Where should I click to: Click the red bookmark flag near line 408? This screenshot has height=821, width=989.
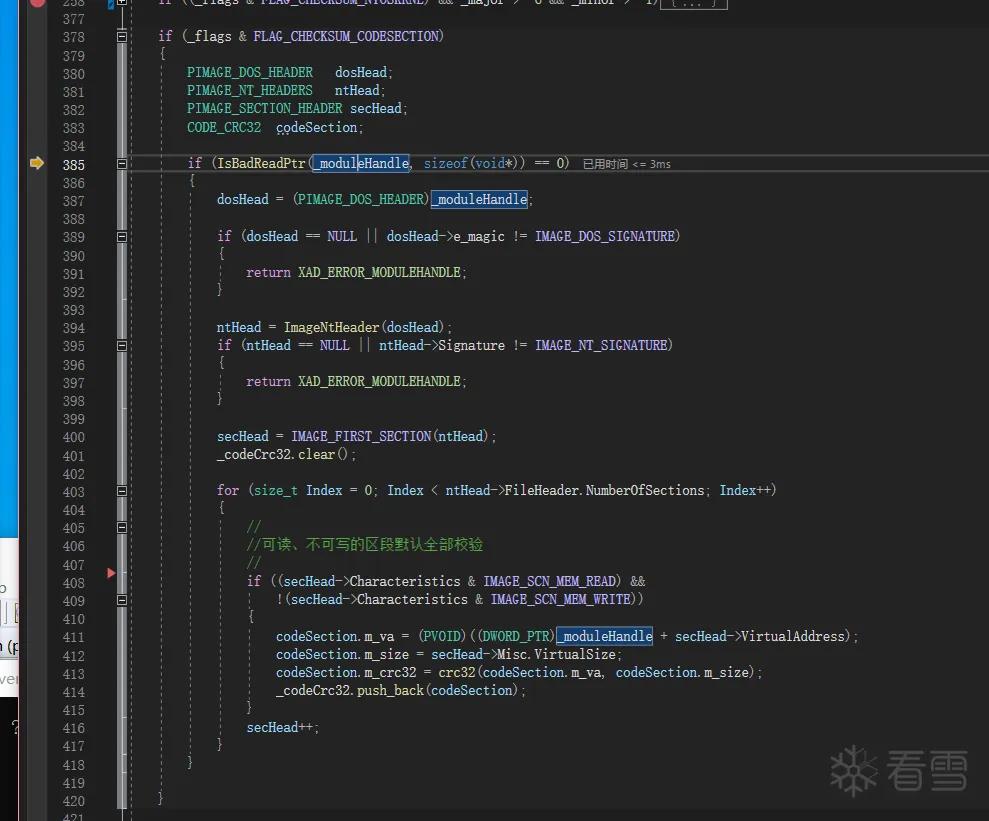pos(111,573)
